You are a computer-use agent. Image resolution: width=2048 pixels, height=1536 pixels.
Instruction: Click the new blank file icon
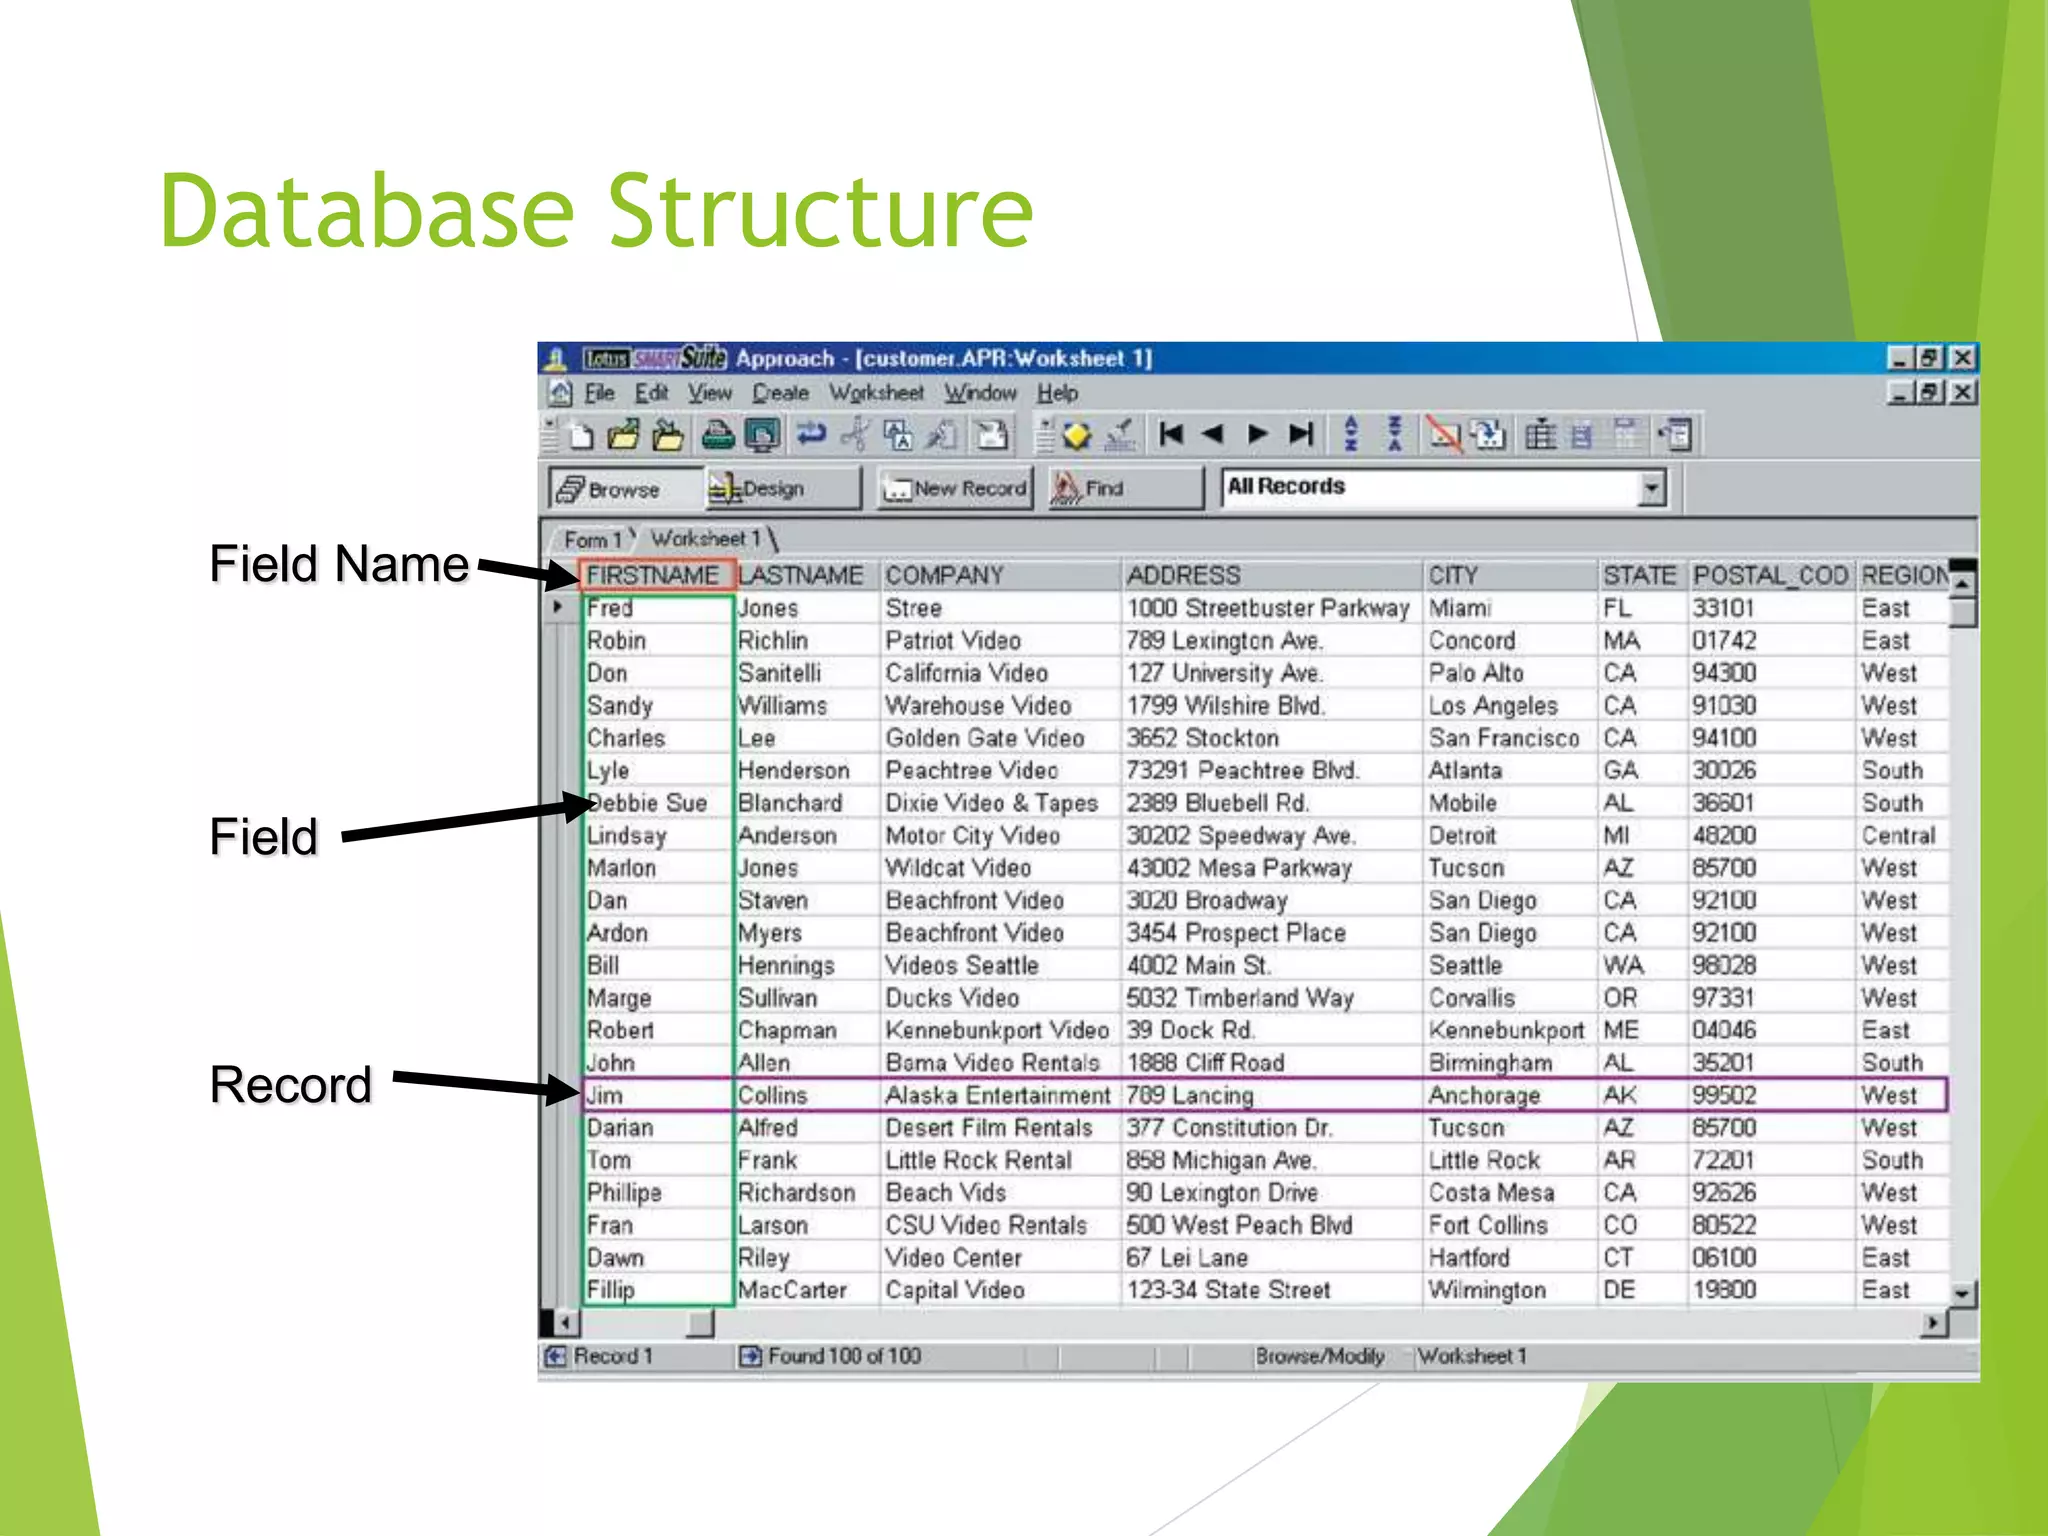[x=581, y=436]
